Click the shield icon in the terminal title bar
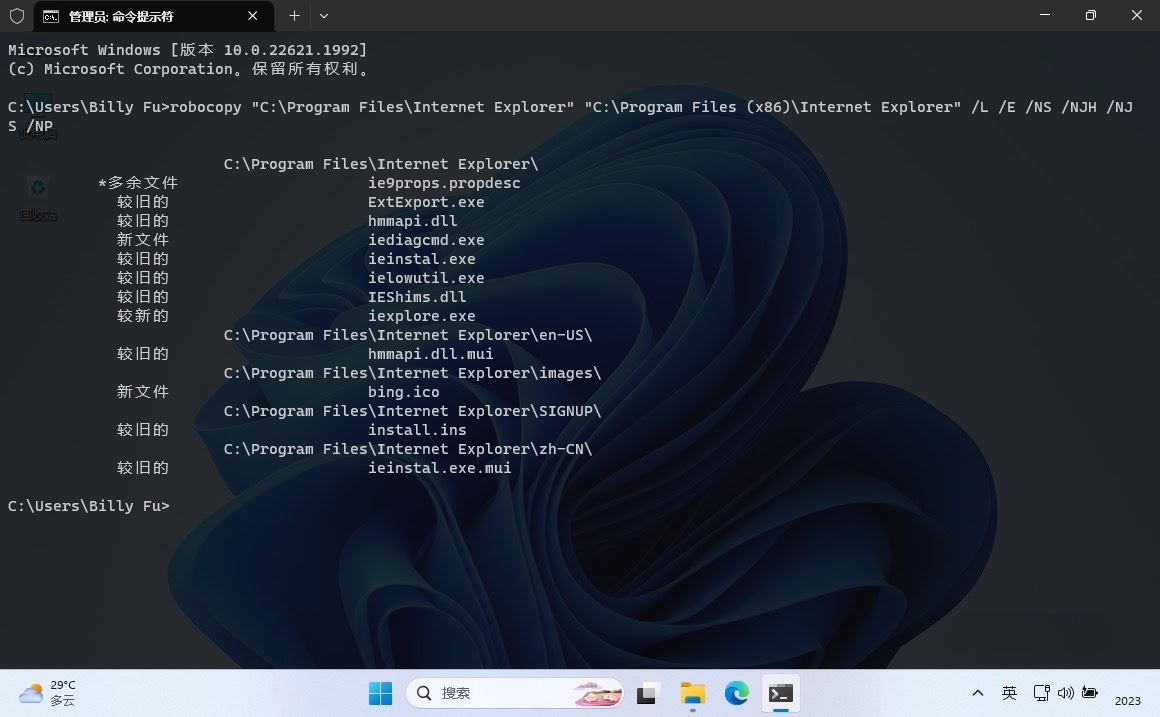The width and height of the screenshot is (1160, 717). coord(17,16)
